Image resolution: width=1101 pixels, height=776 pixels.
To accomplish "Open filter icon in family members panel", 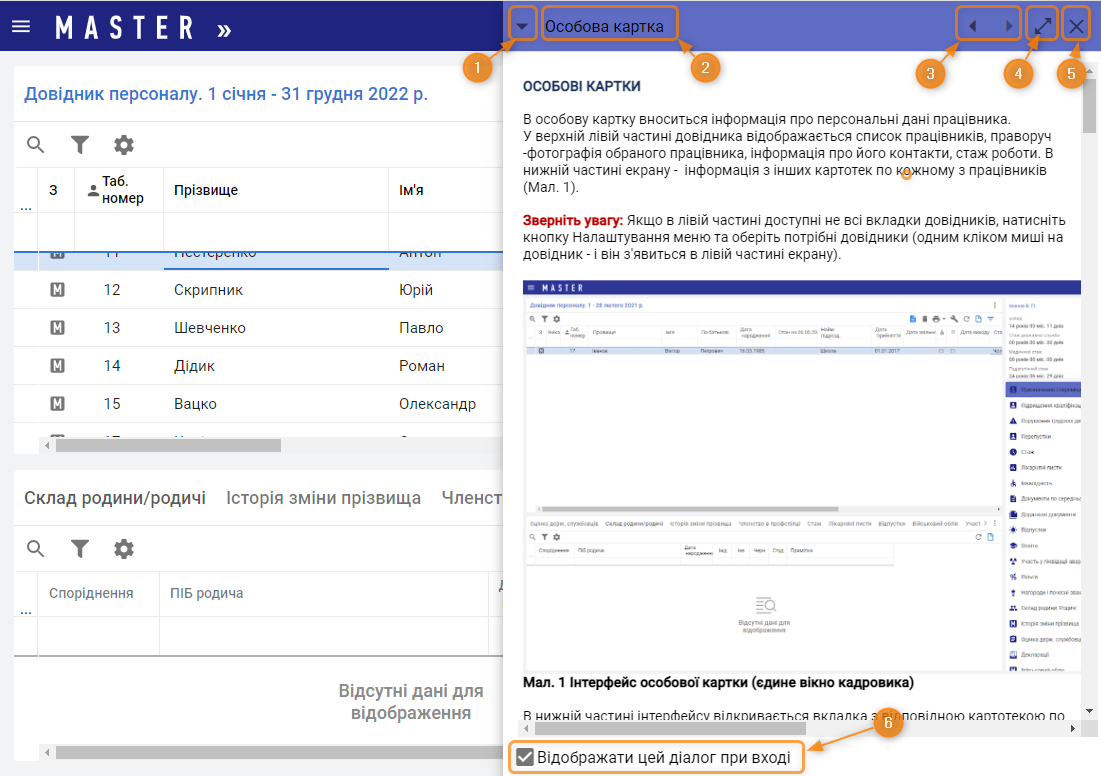I will click(x=80, y=549).
